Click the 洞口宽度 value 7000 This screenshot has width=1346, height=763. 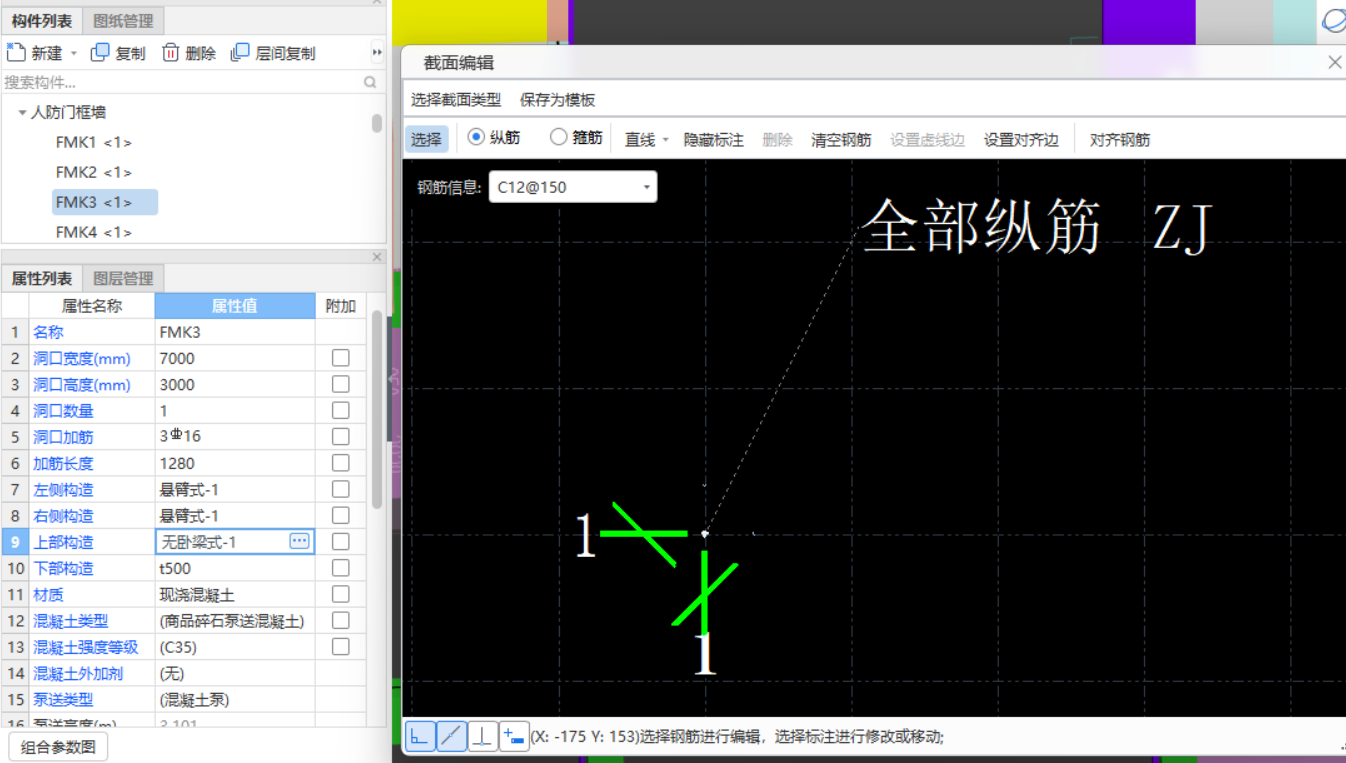pyautogui.click(x=235, y=358)
